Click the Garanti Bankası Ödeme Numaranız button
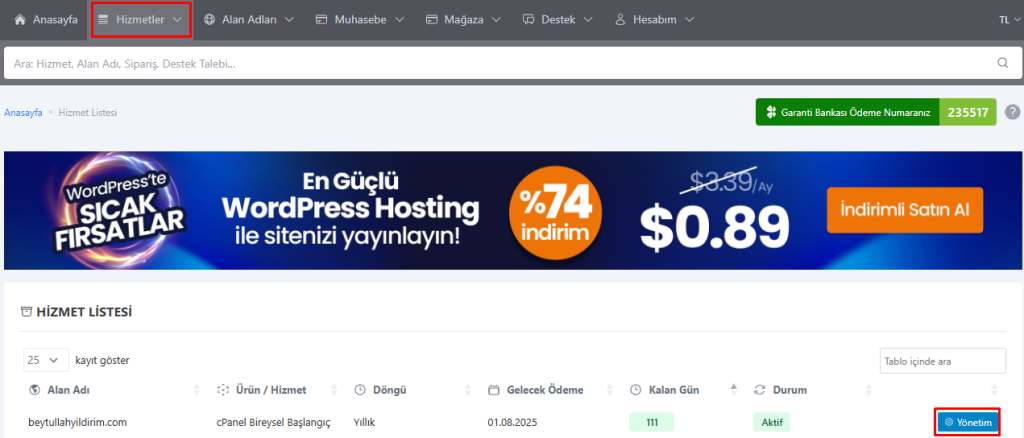 pyautogui.click(x=848, y=112)
